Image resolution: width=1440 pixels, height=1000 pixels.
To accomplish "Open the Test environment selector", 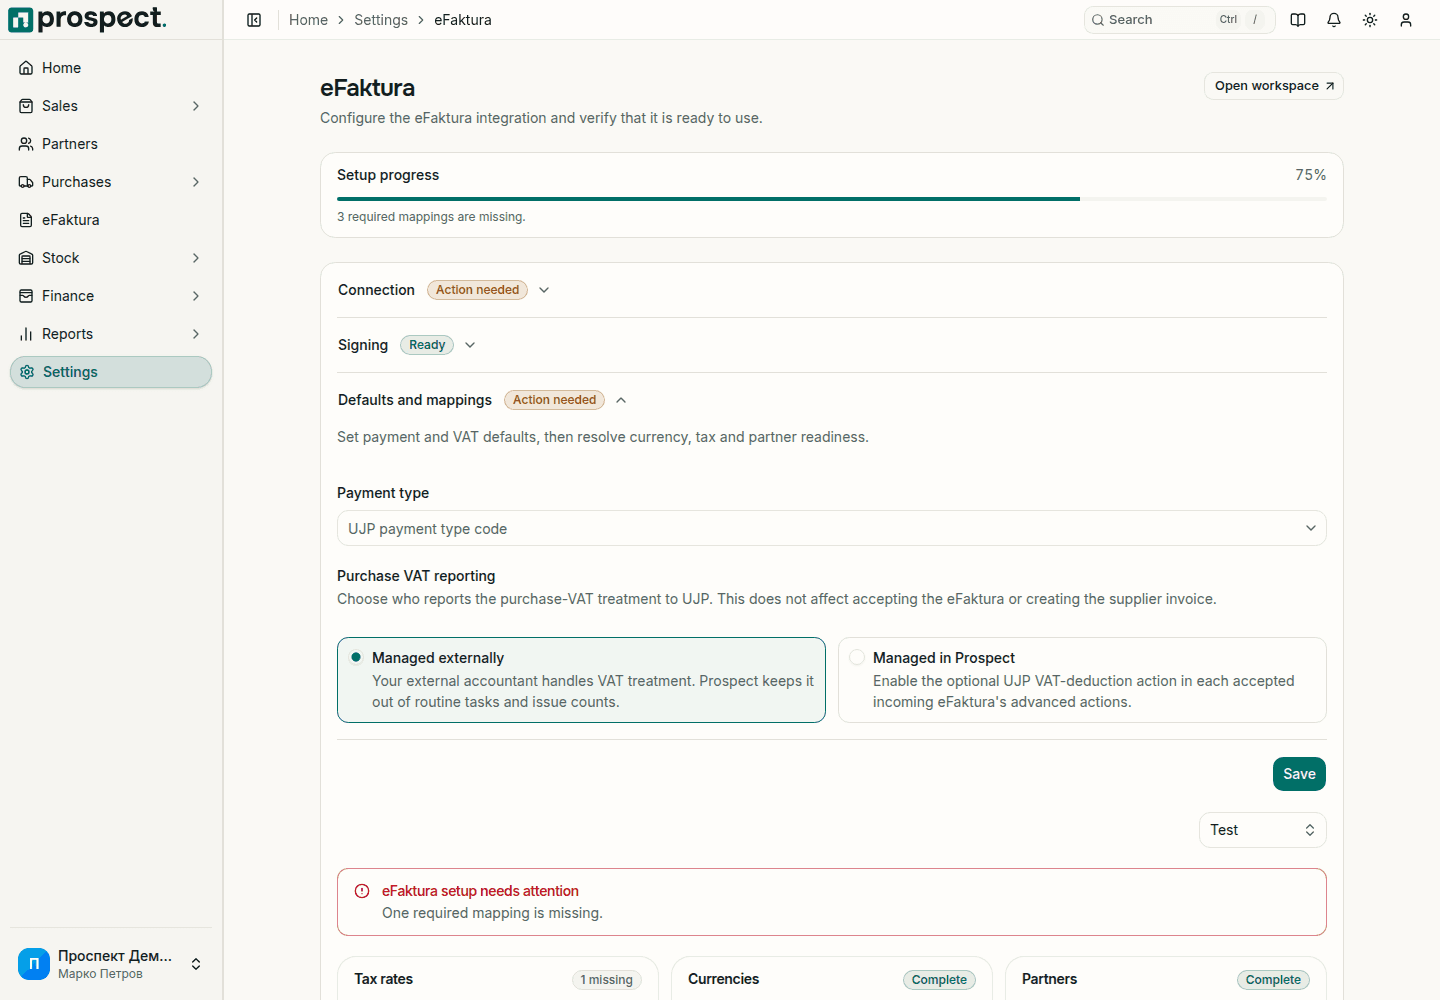I will [x=1263, y=830].
